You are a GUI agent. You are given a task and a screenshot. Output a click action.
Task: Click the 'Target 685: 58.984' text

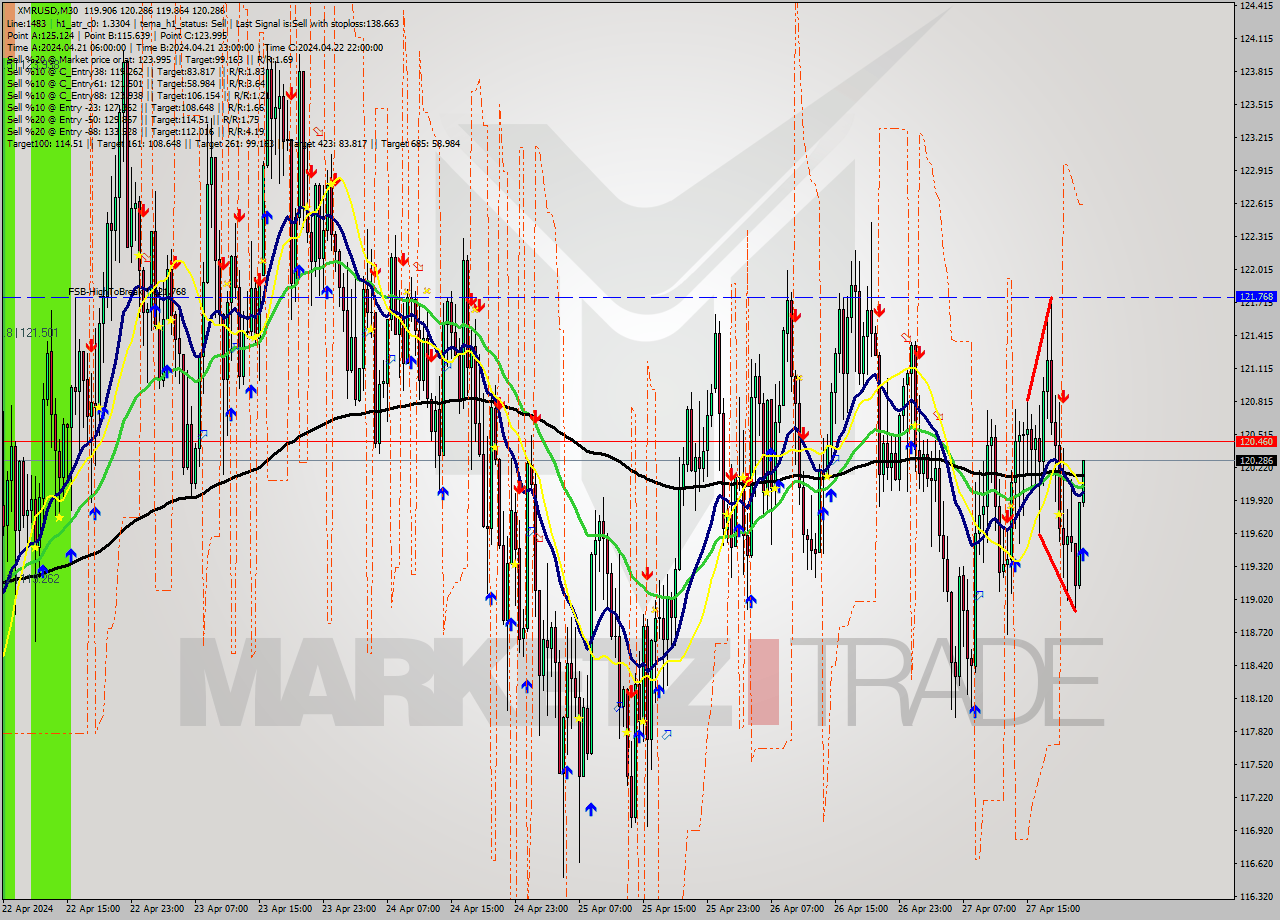(420, 143)
